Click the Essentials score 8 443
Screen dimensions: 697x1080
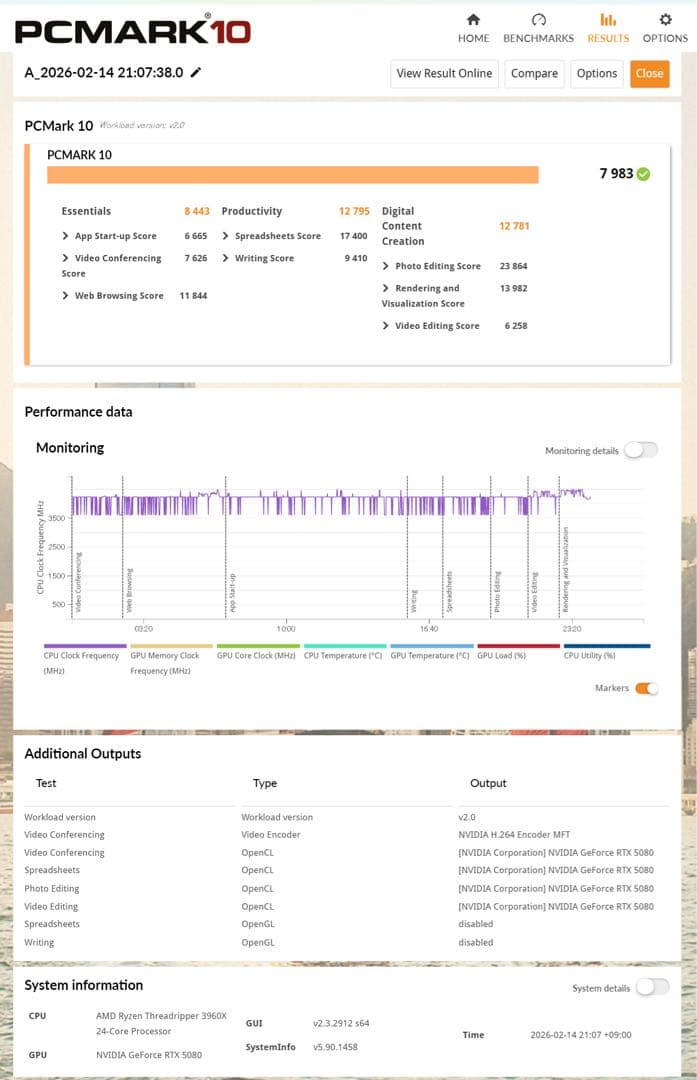click(197, 211)
